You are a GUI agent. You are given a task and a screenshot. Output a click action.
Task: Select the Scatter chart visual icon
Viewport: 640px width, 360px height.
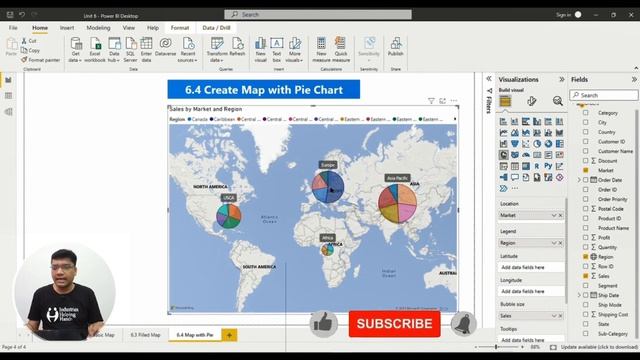click(x=526, y=144)
